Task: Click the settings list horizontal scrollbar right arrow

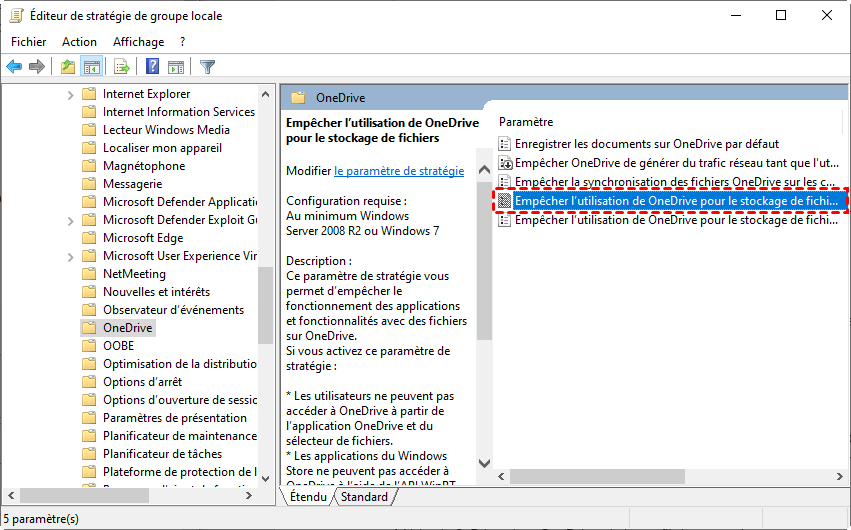Action: 840,476
